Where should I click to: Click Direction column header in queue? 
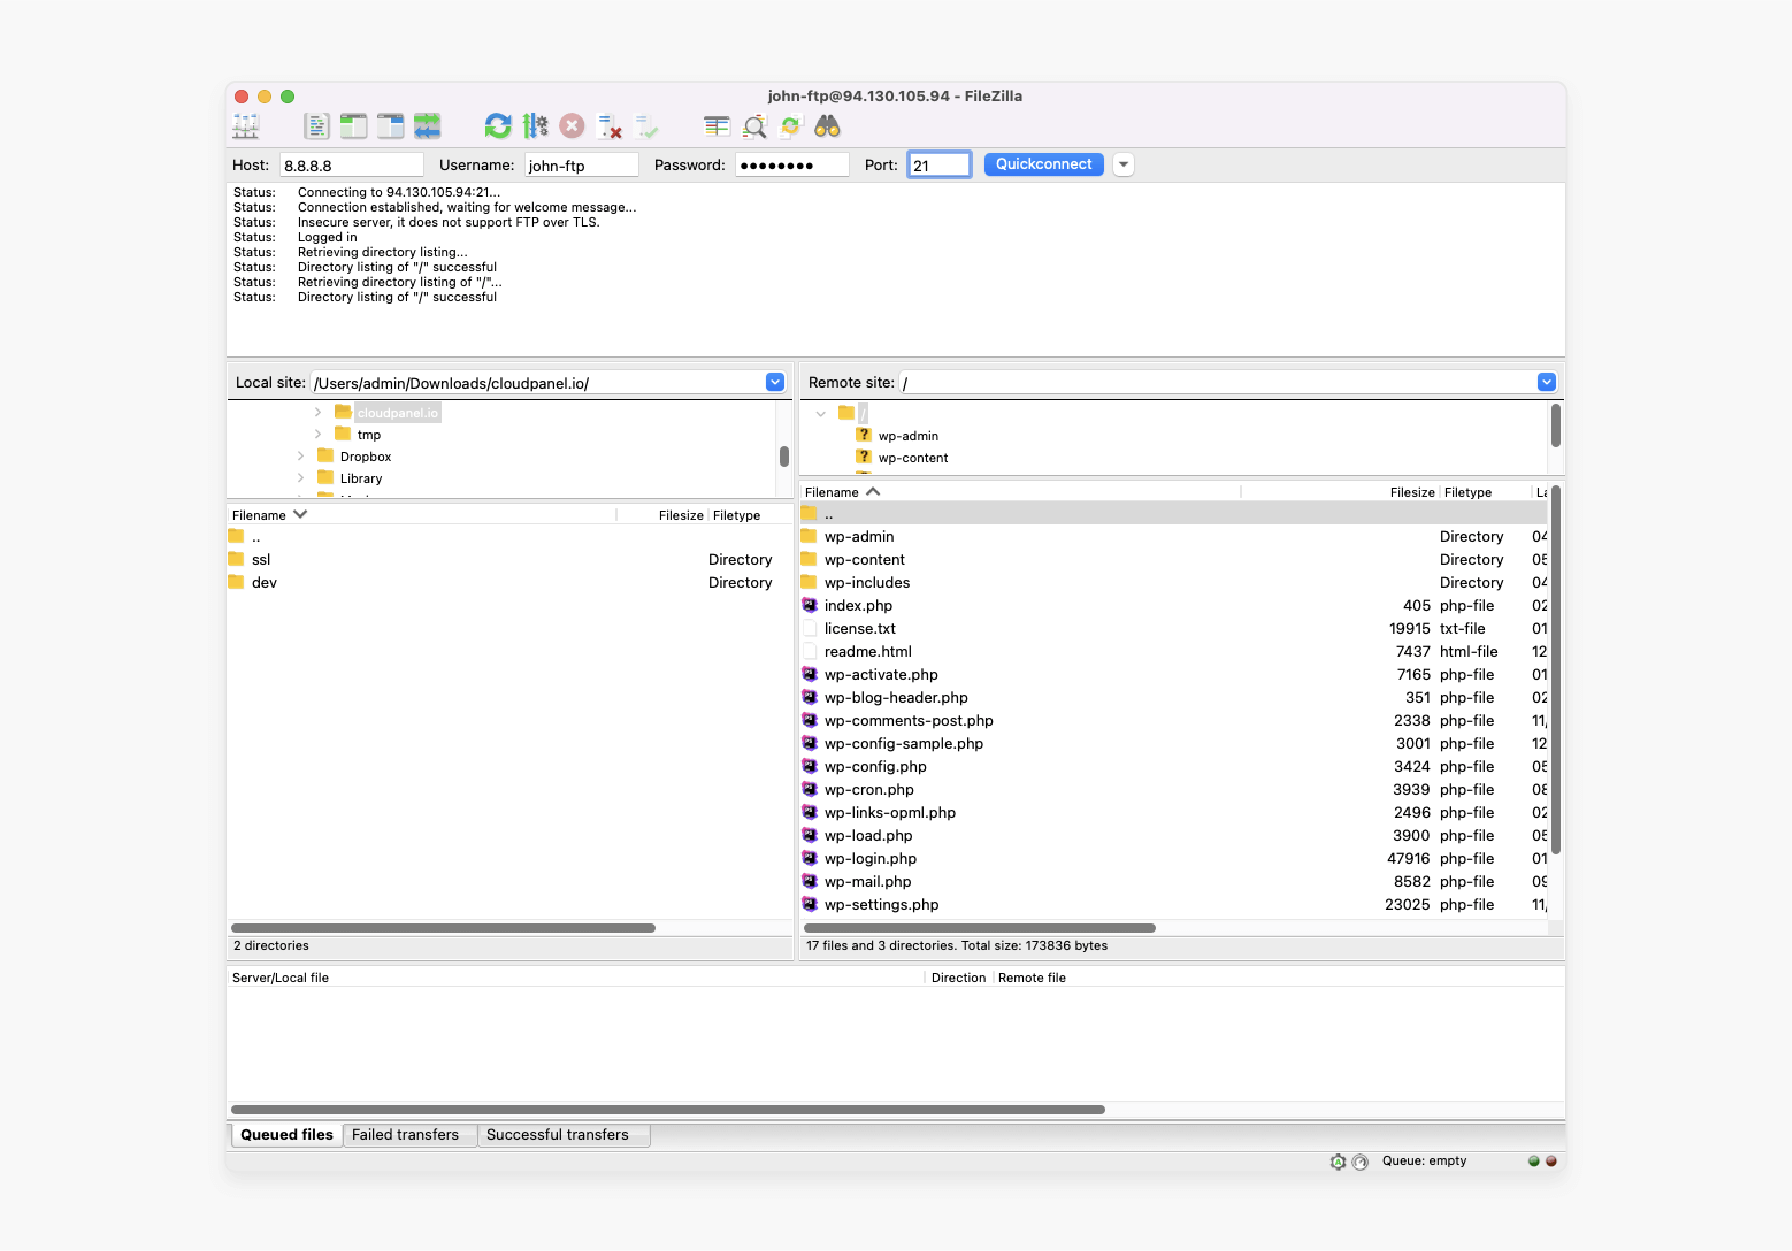tap(958, 978)
